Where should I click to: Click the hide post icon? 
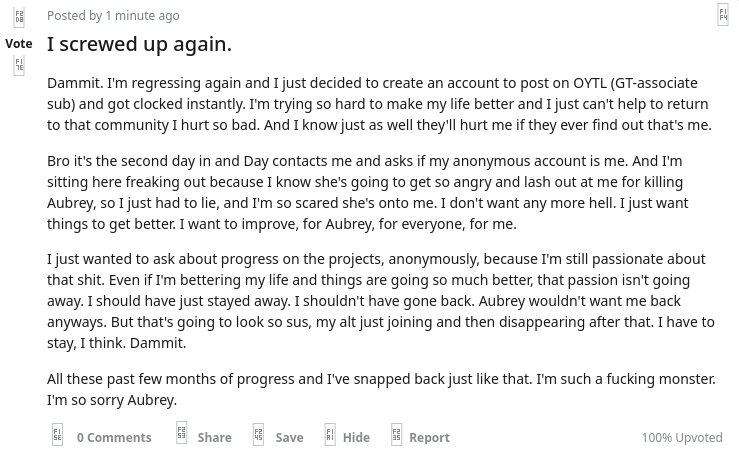(x=329, y=435)
